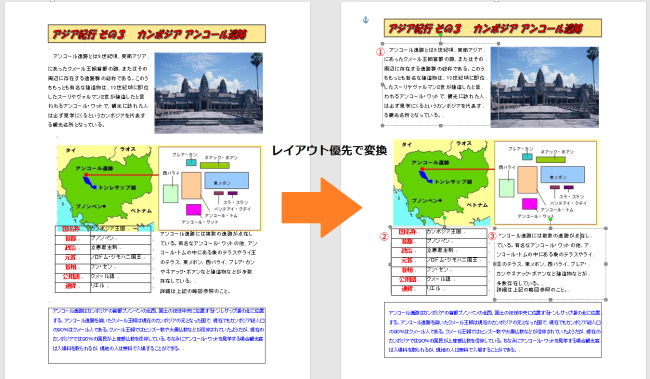The height and width of the screenshot is (379, 650).
Task: Click the orange rectangle in left page diagram
Action: click(192, 186)
